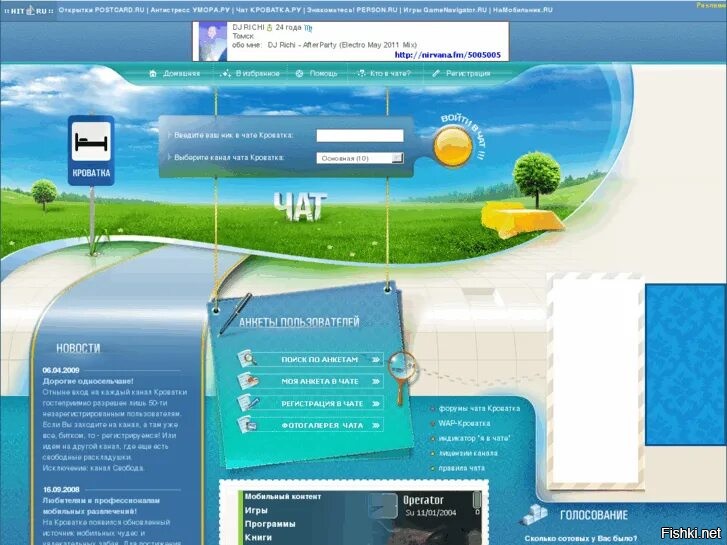The width and height of the screenshot is (727, 545).
Task: Click the magnifier icon beside Поиск по анкетам
Action: pos(247,360)
